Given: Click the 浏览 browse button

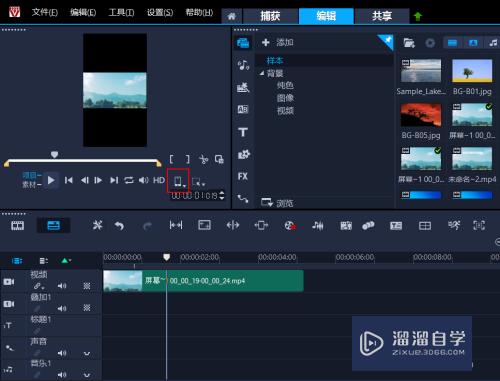Looking at the screenshot, I should (277, 203).
